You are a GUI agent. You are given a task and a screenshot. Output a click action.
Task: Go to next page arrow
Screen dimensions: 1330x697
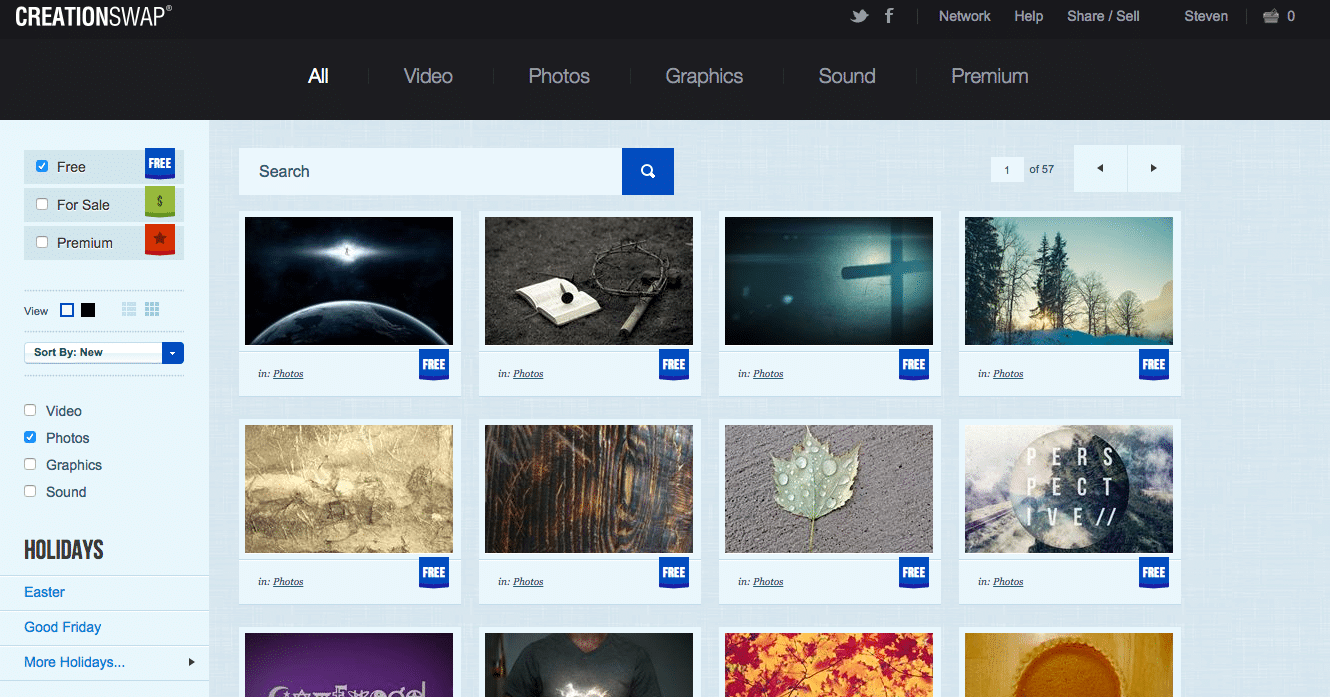click(1154, 168)
